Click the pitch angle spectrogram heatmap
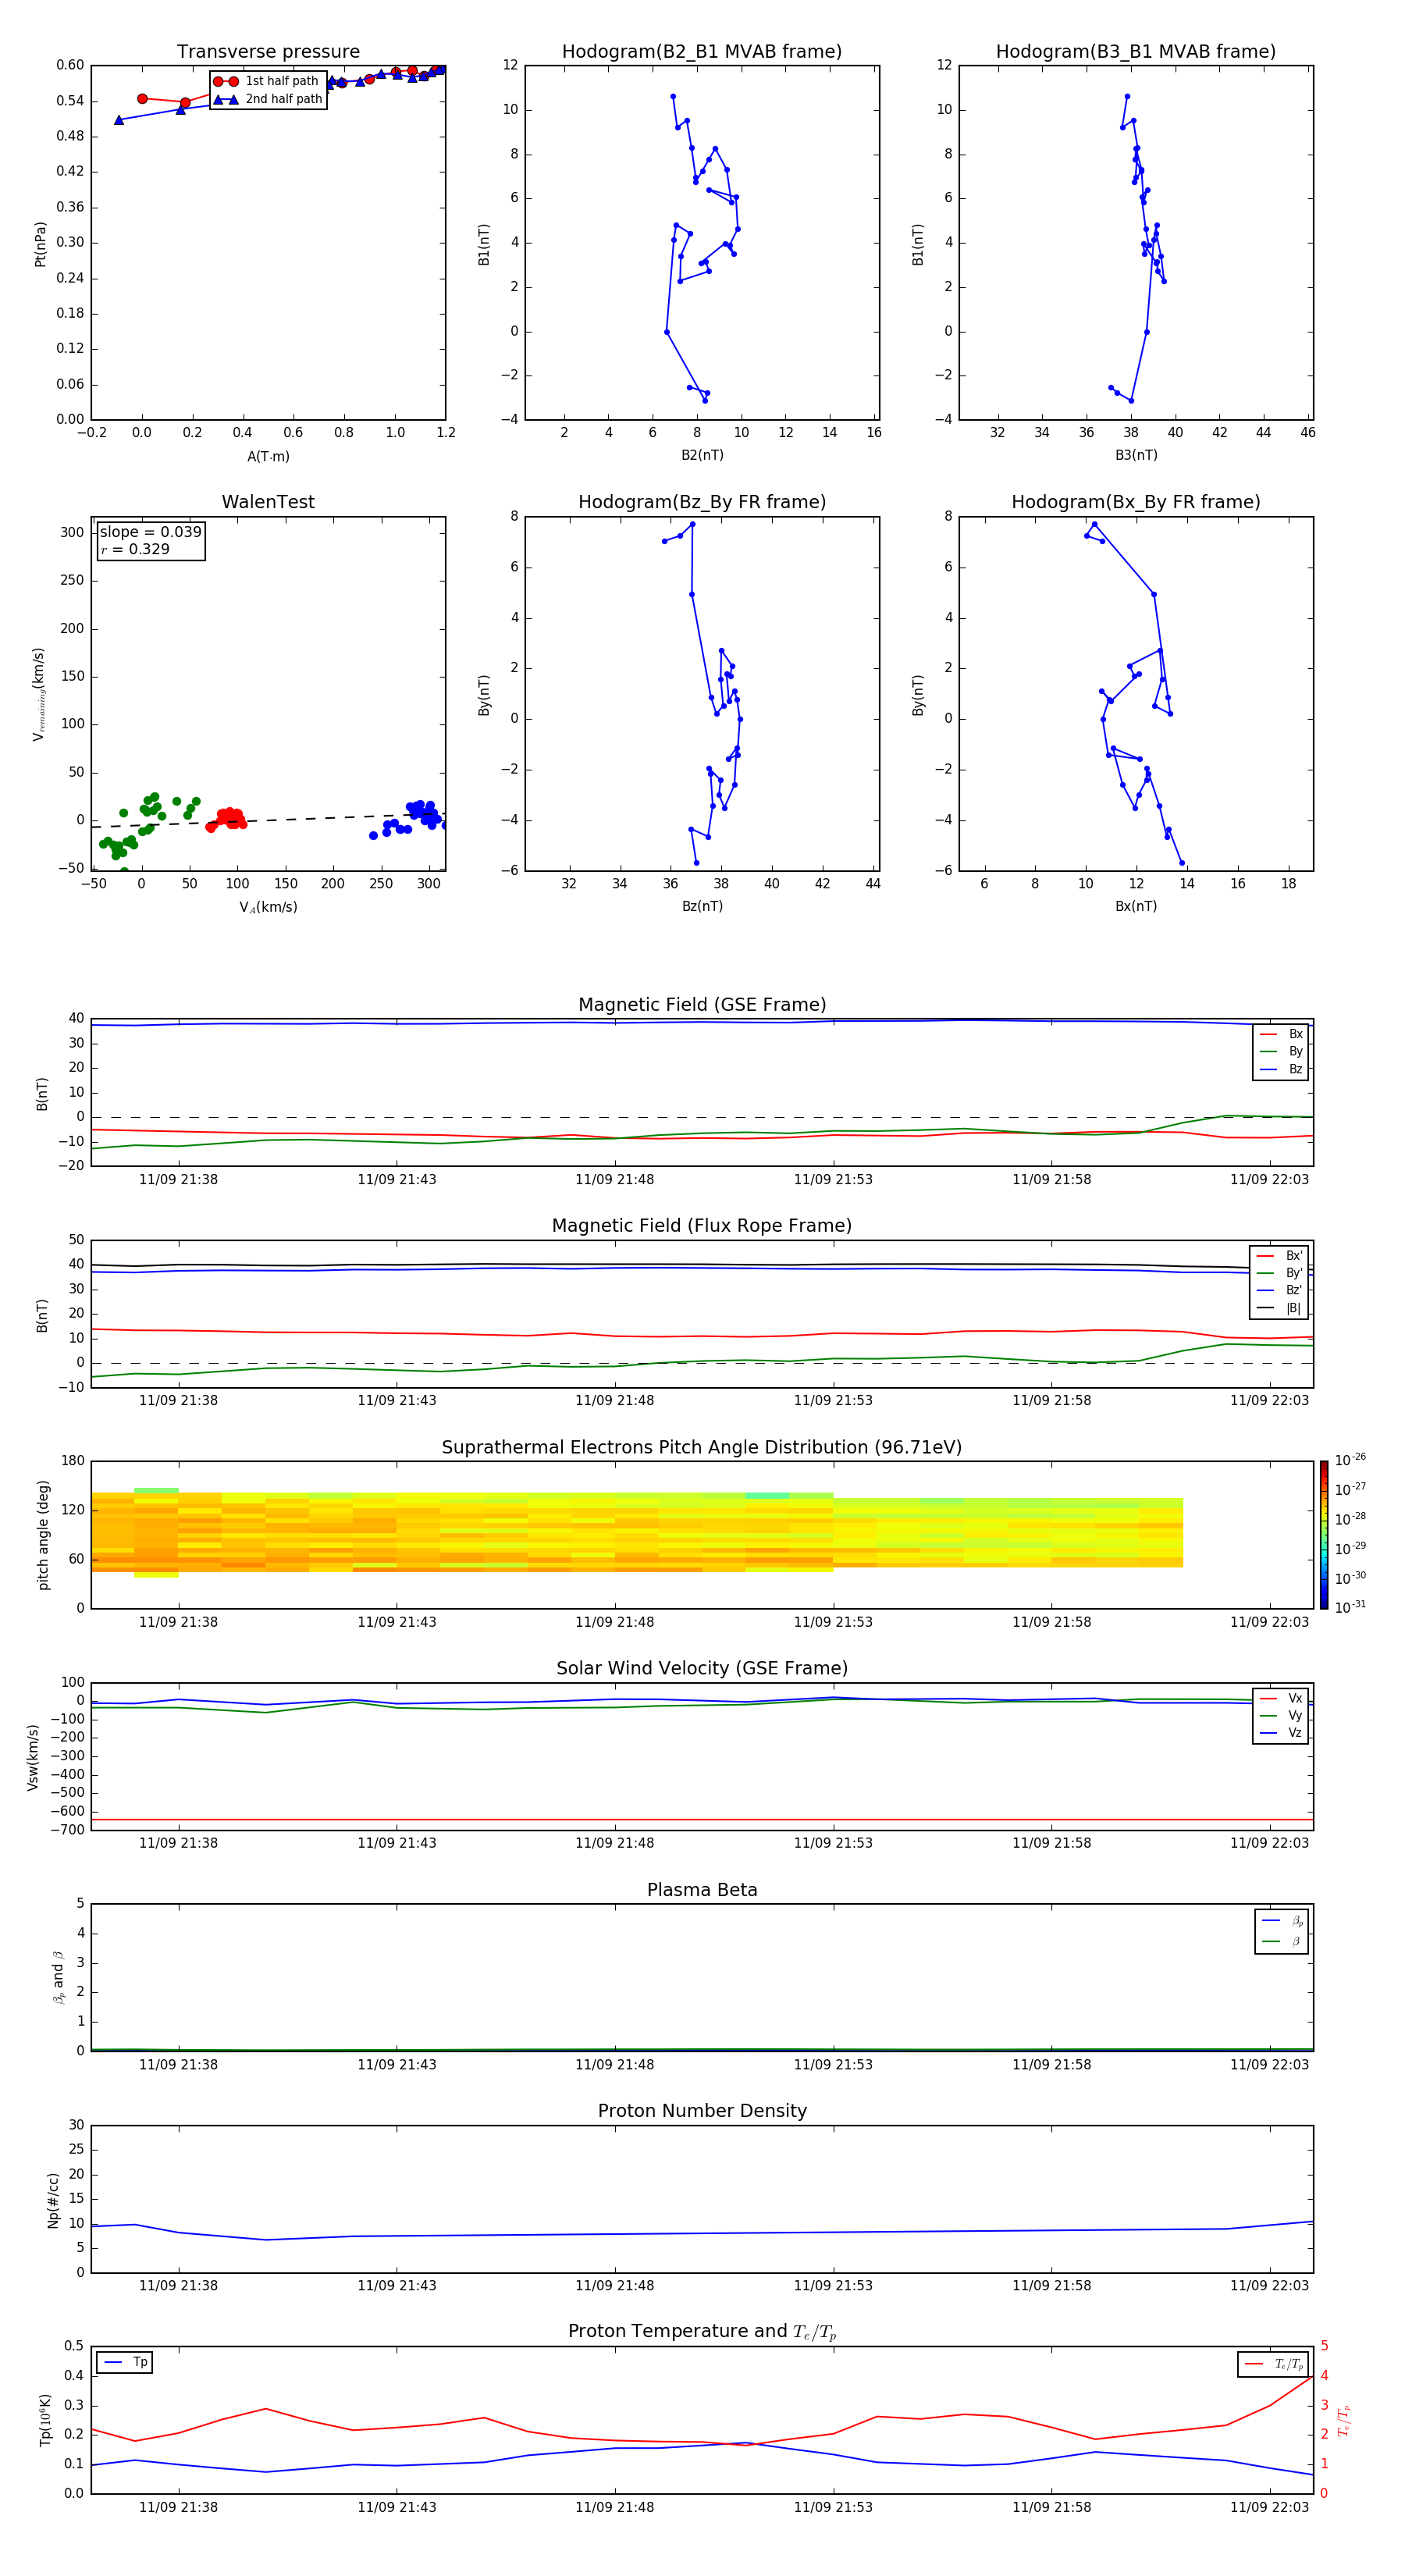This screenshot has height=2576, width=1405. point(637,1532)
